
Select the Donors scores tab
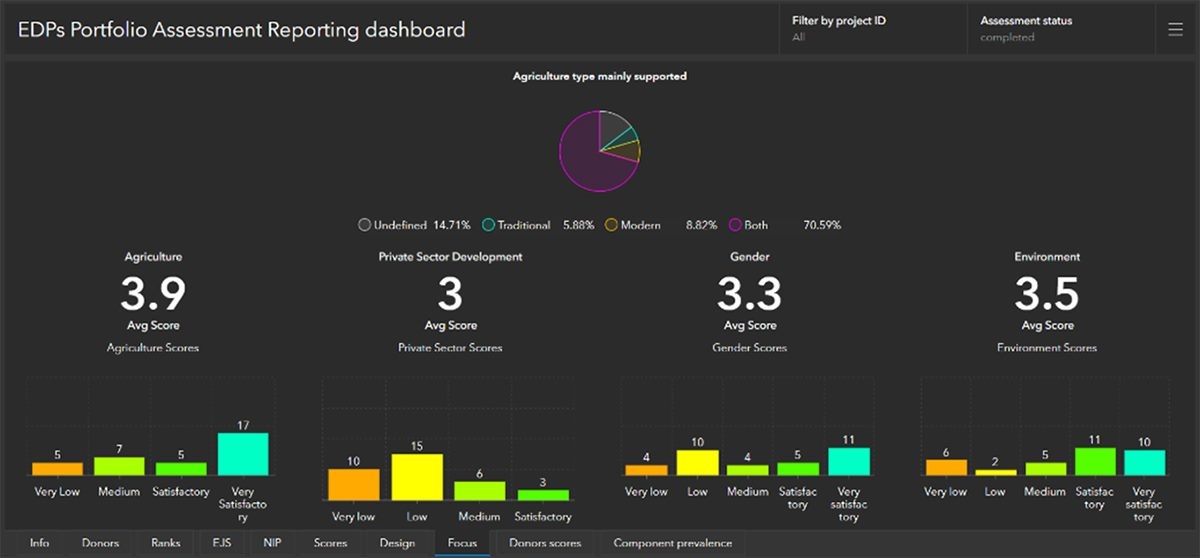pyautogui.click(x=545, y=543)
